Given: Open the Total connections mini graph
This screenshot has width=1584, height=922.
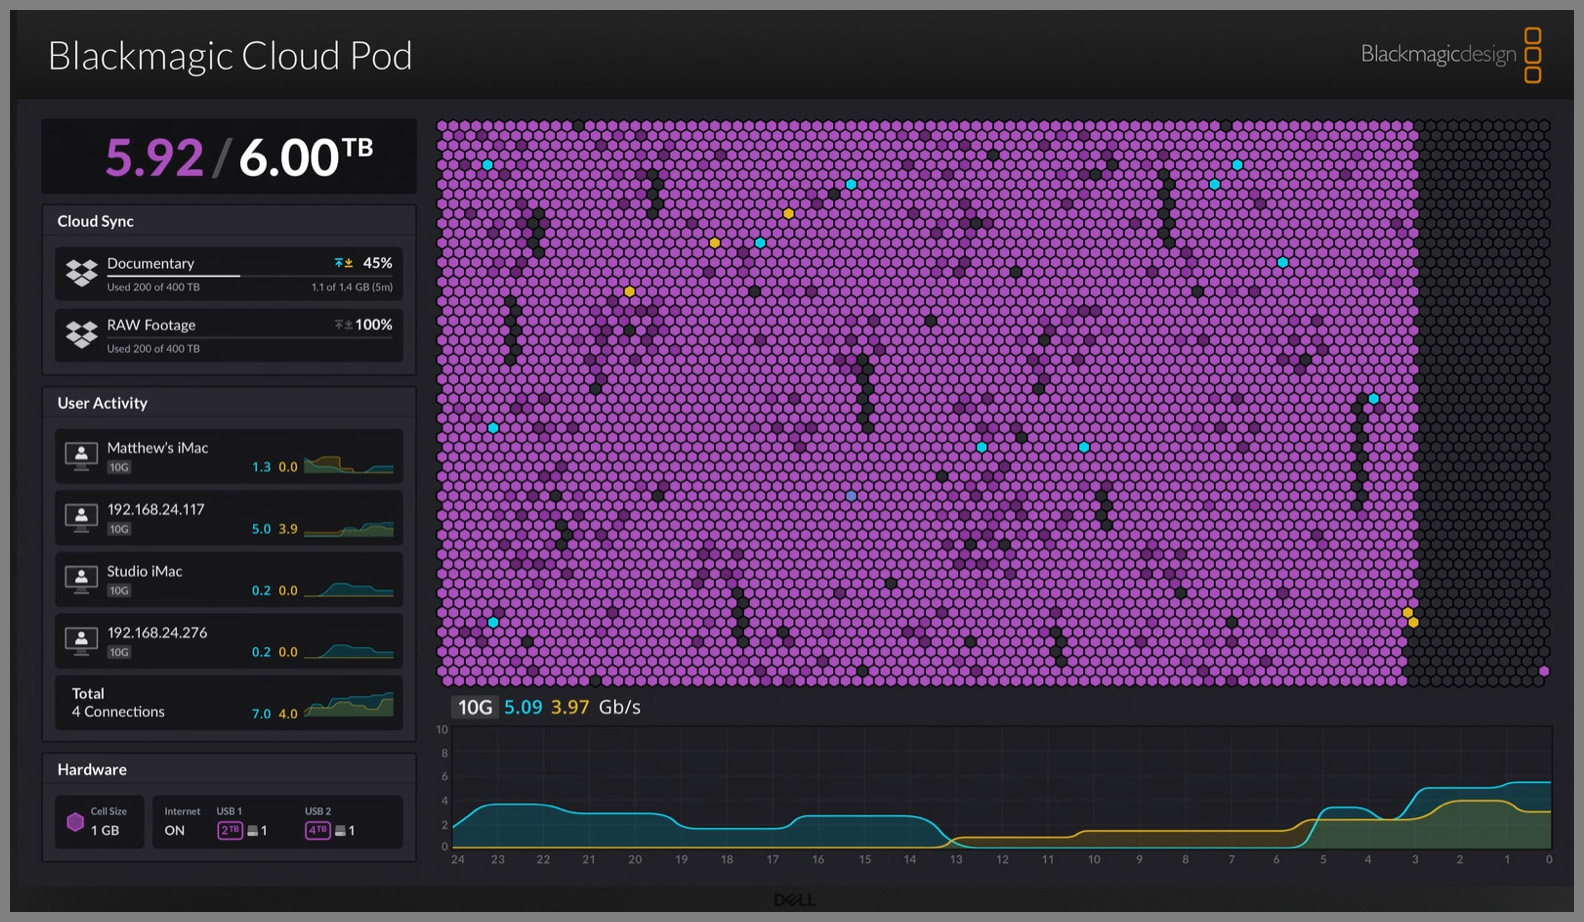Looking at the screenshot, I should pyautogui.click(x=349, y=704).
